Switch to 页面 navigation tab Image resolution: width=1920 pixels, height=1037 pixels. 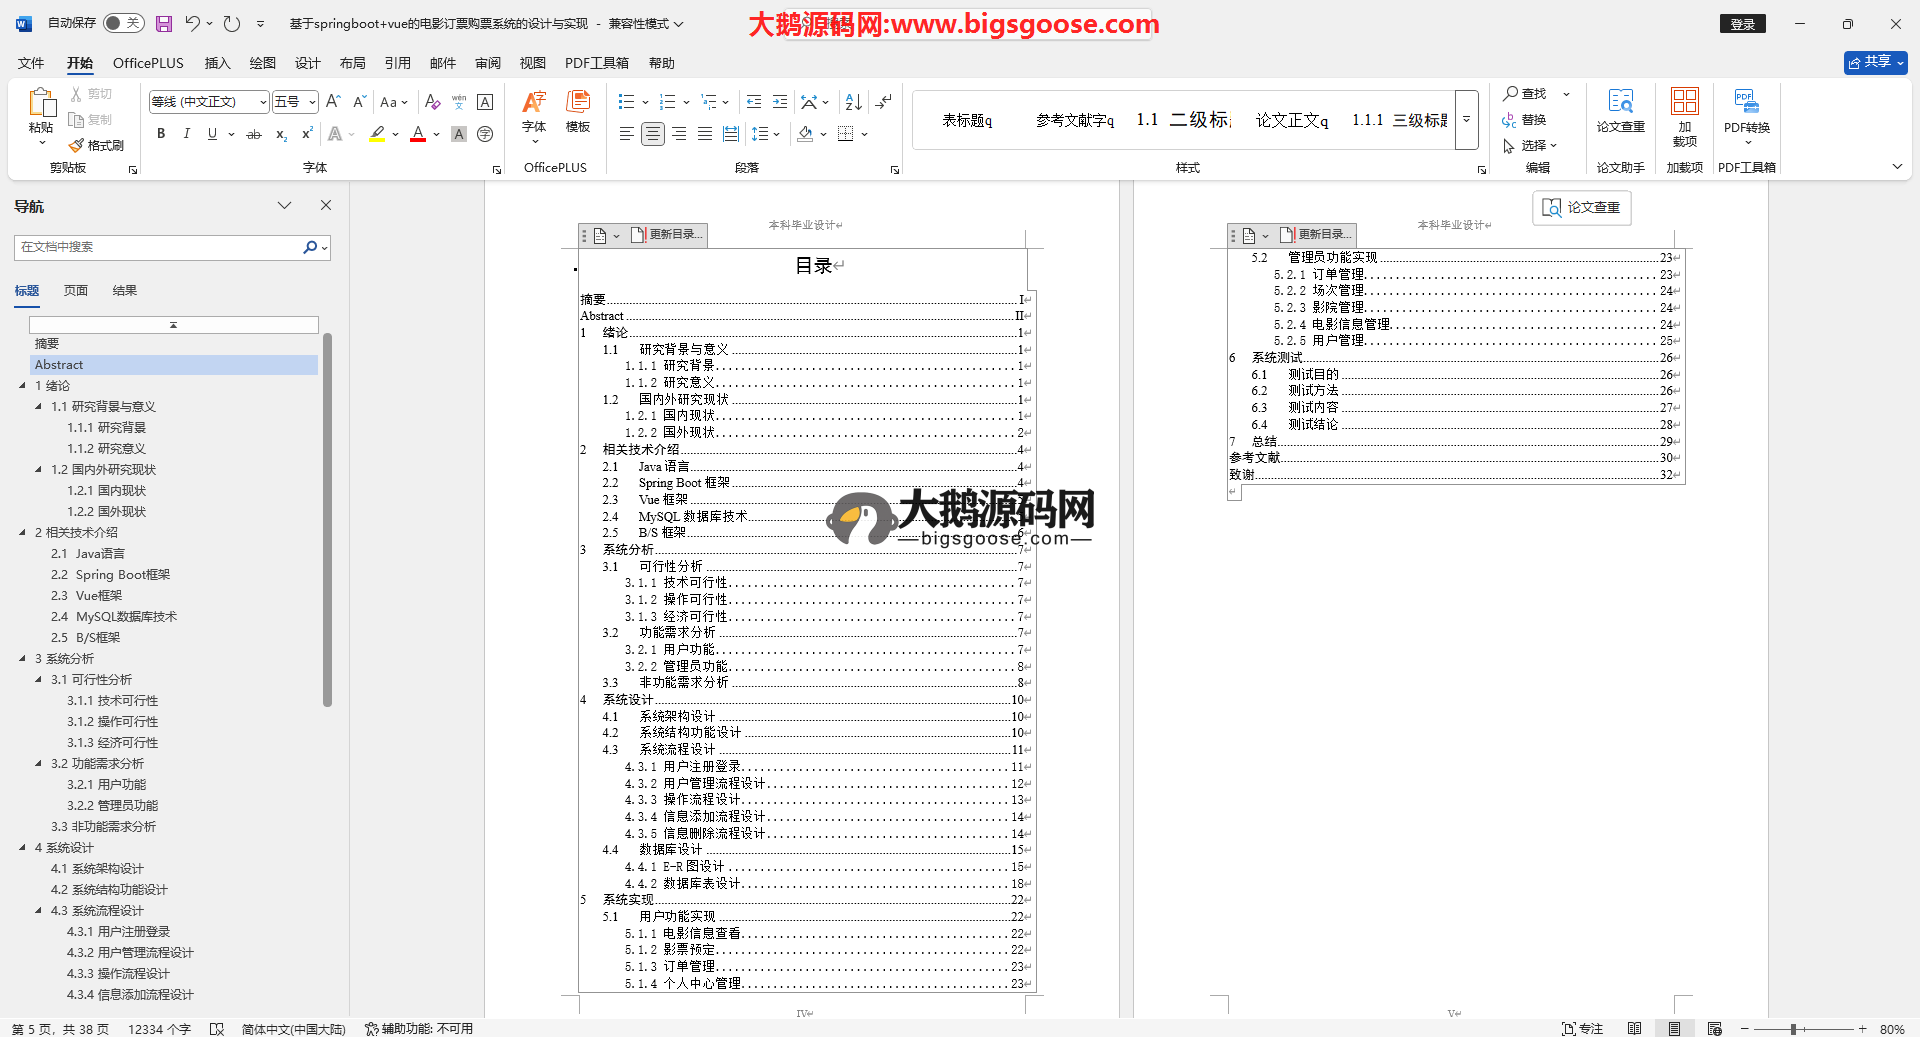76,291
